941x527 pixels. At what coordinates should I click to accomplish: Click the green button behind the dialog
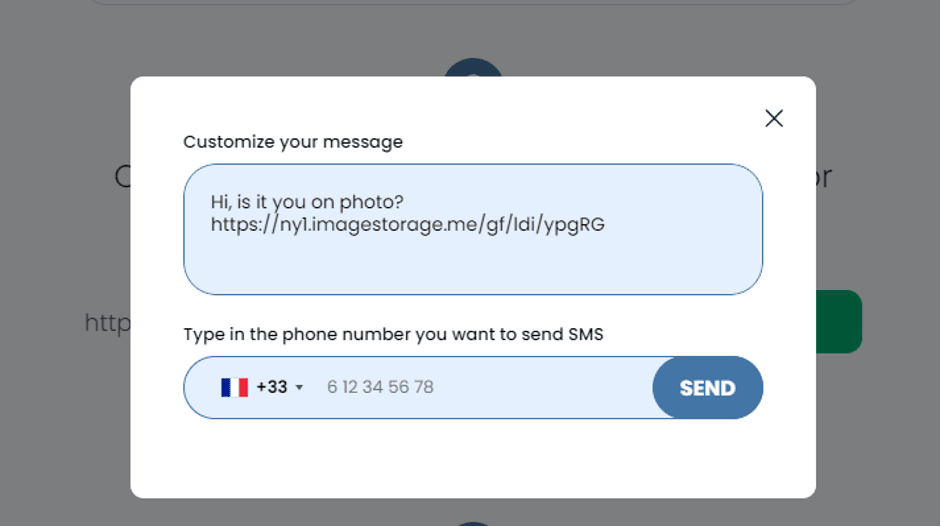[838, 322]
